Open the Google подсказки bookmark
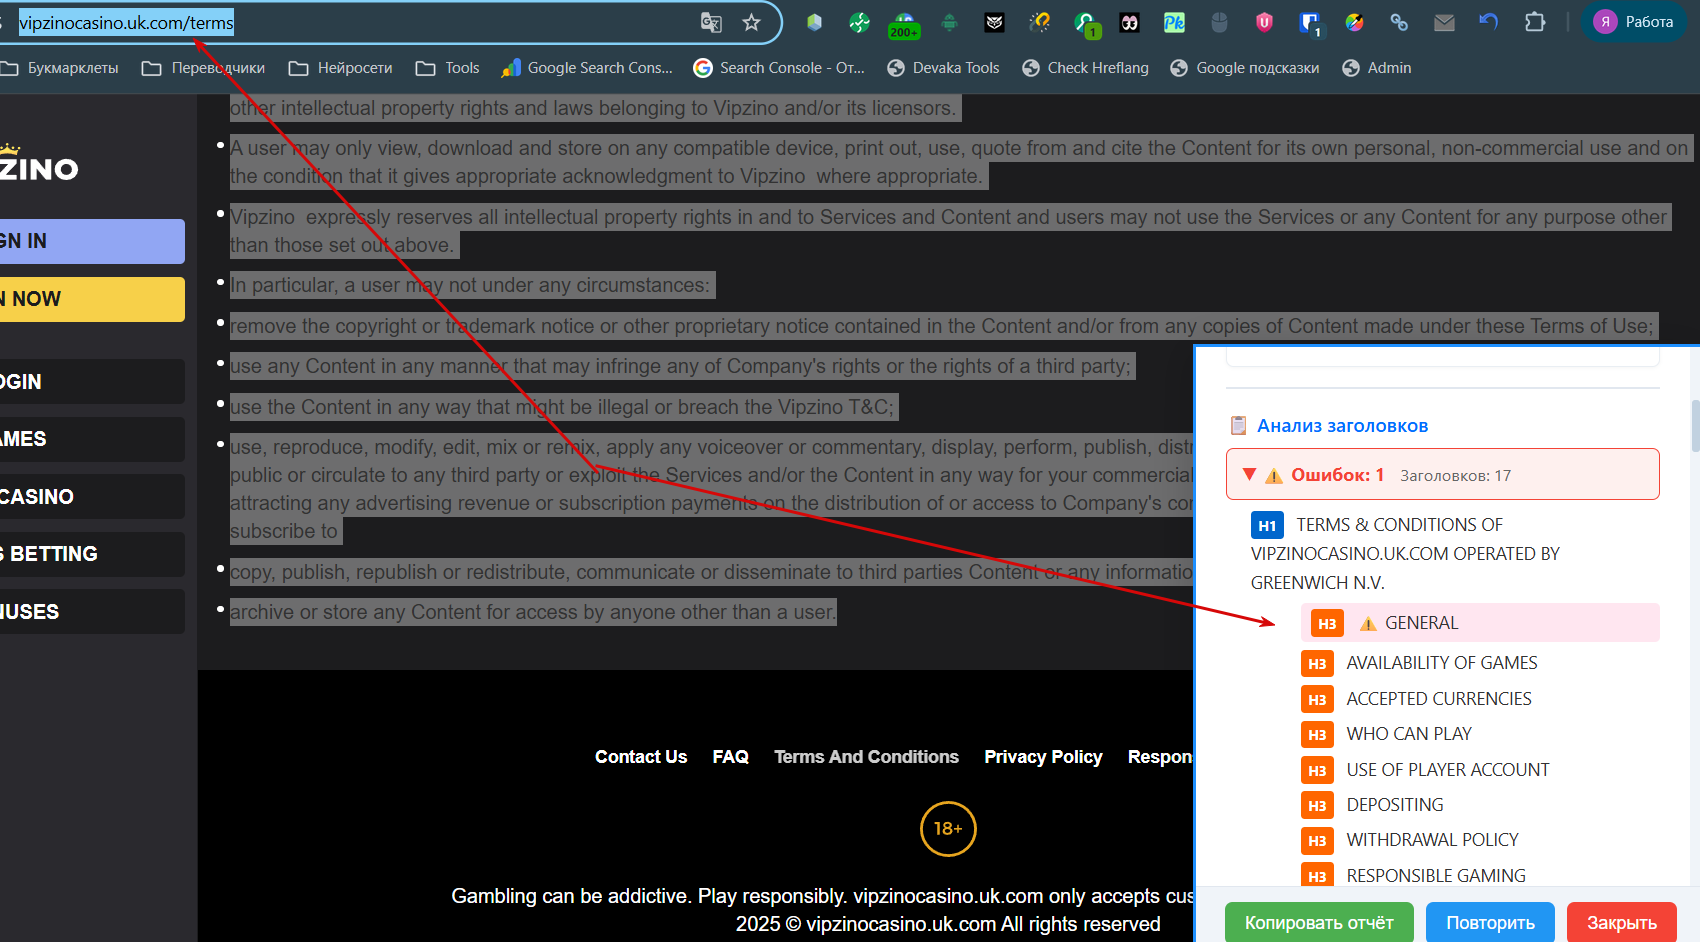 tap(1245, 68)
